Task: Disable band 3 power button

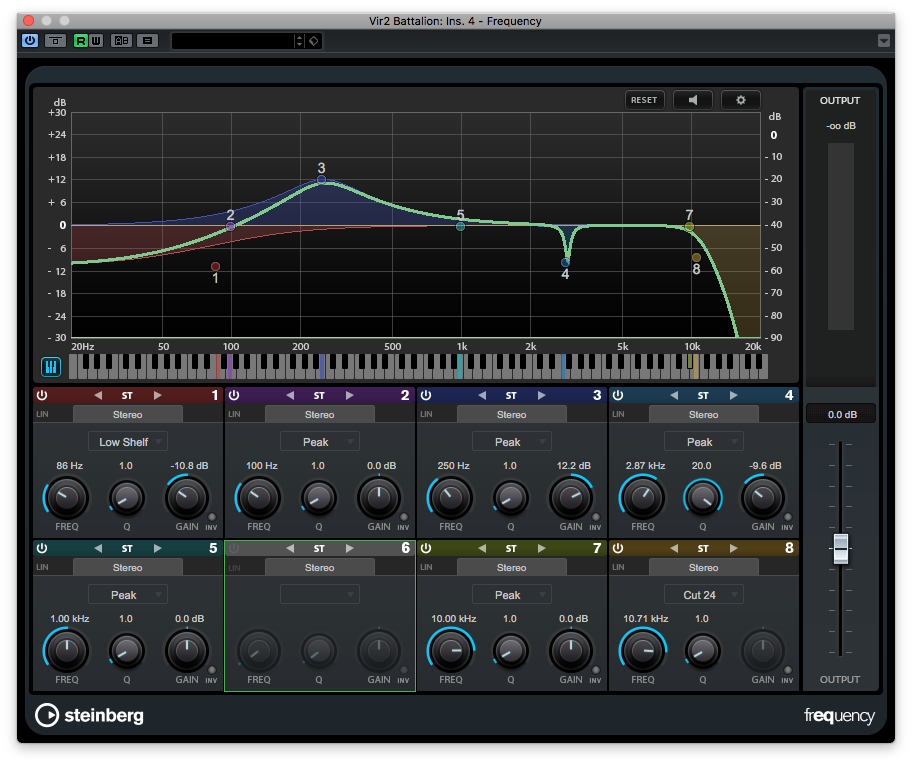Action: (426, 395)
